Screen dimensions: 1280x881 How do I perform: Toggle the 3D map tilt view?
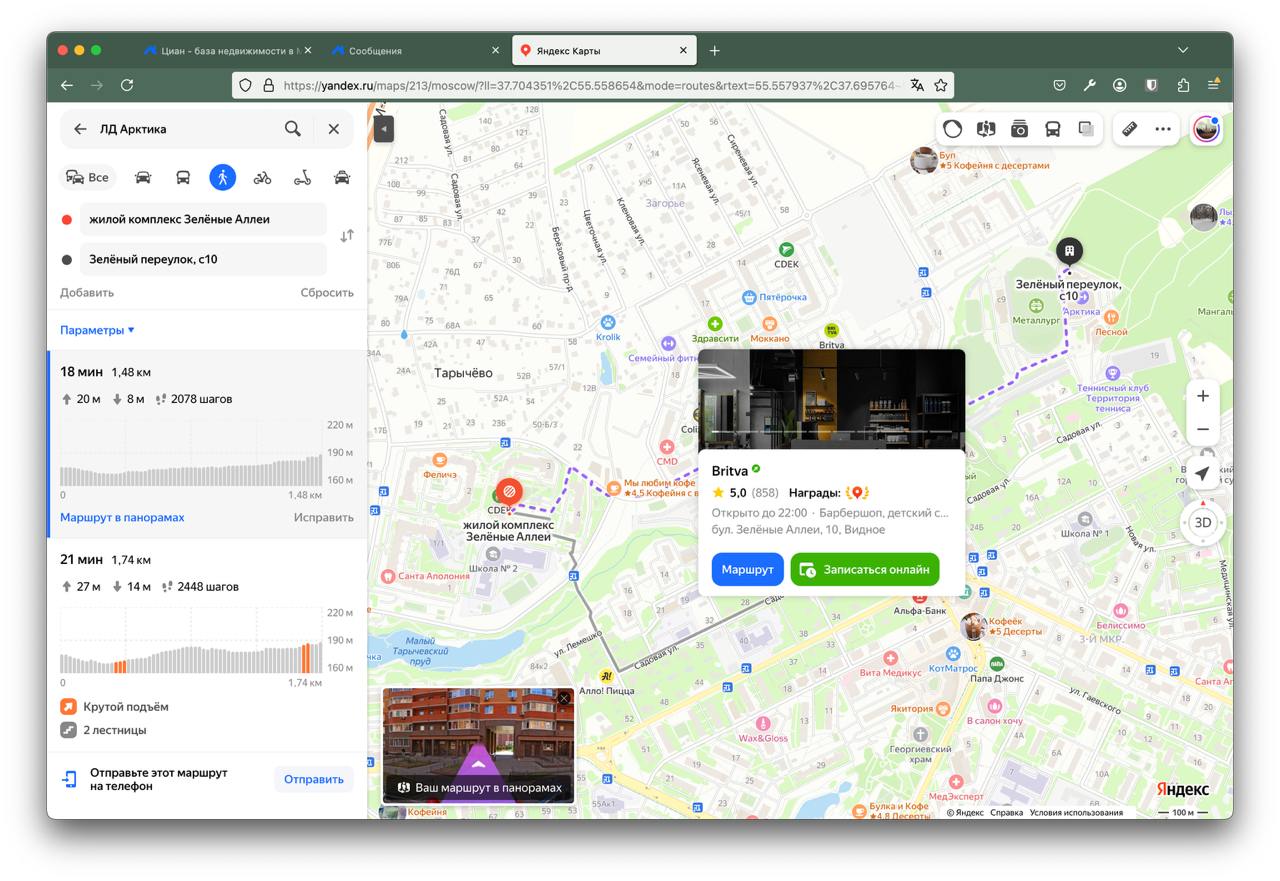pos(1203,522)
